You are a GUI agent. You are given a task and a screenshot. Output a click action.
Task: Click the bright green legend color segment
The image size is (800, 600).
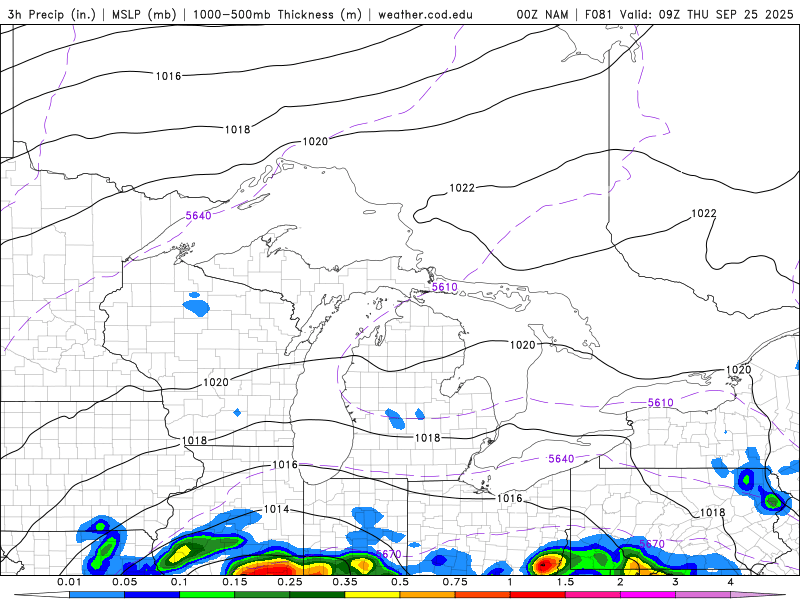[x=207, y=595]
